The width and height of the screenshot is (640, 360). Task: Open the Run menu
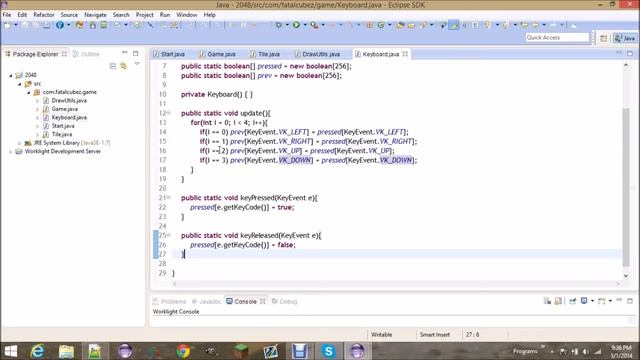[x=165, y=15]
